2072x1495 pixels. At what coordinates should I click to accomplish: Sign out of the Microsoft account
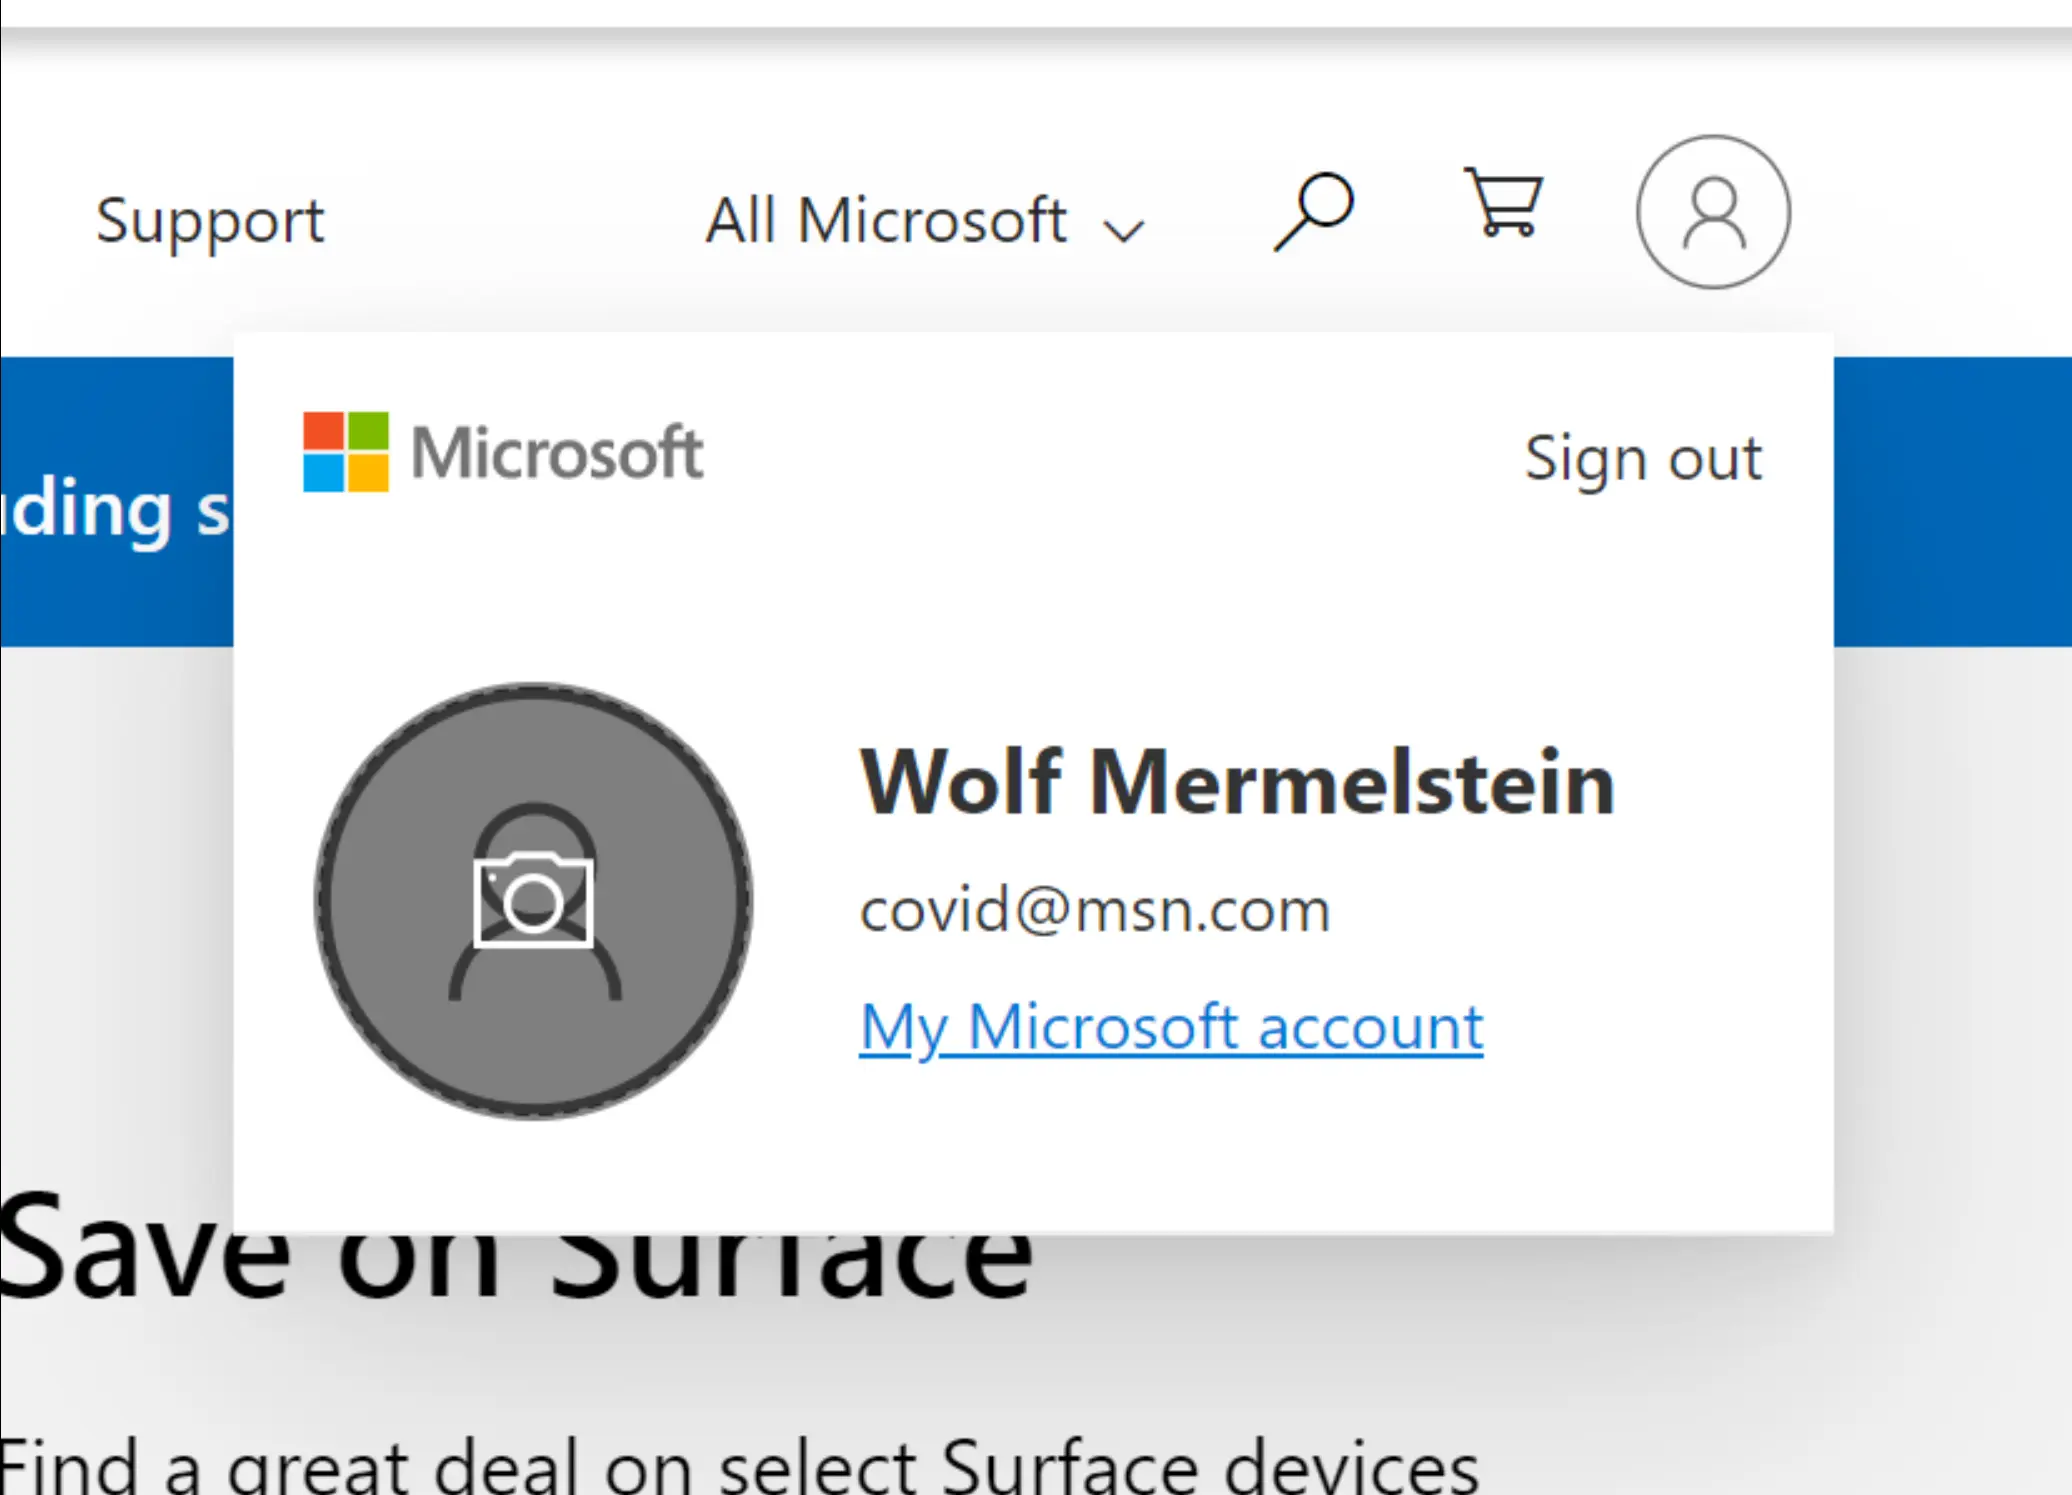1642,458
